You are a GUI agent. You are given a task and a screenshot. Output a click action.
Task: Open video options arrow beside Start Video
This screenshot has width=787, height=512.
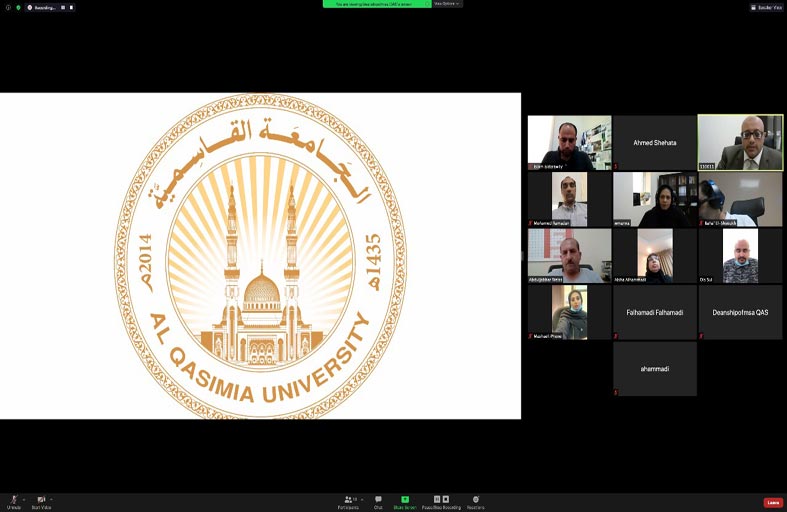52,499
